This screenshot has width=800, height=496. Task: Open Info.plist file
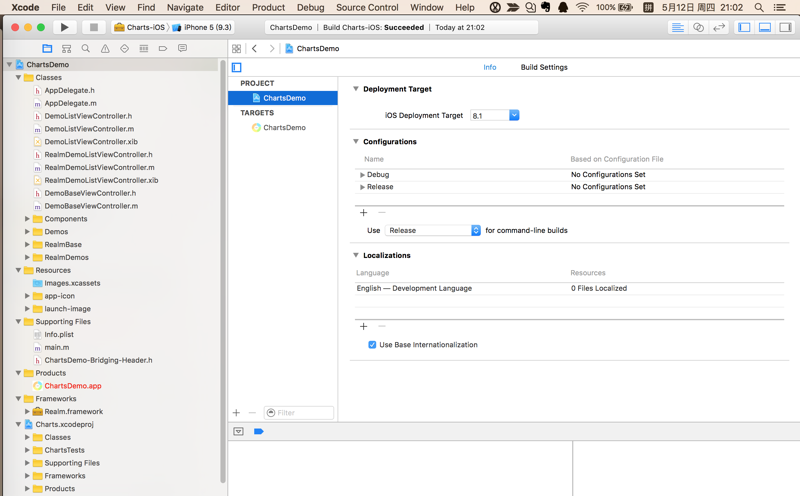pos(59,334)
